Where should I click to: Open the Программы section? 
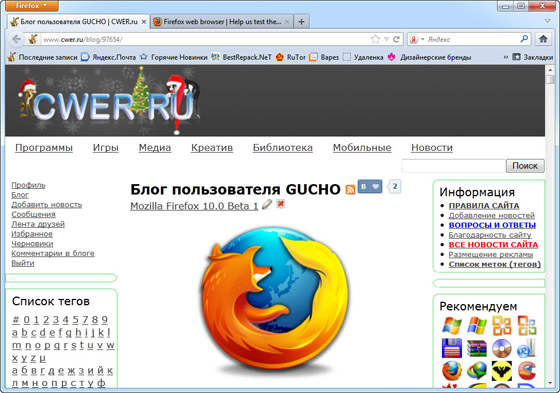(44, 148)
